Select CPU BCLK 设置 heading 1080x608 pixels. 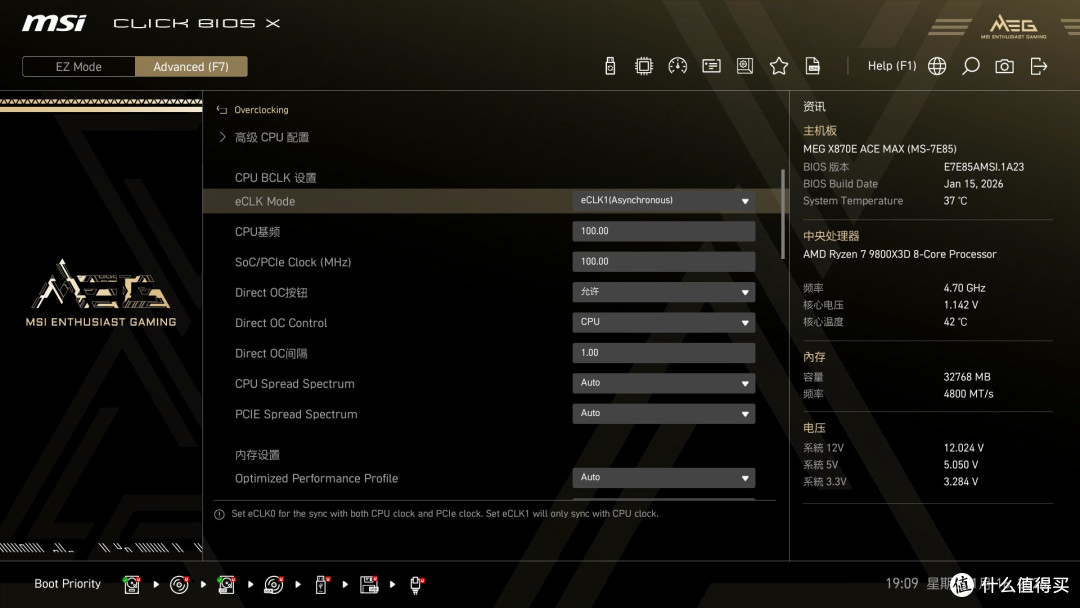click(276, 178)
